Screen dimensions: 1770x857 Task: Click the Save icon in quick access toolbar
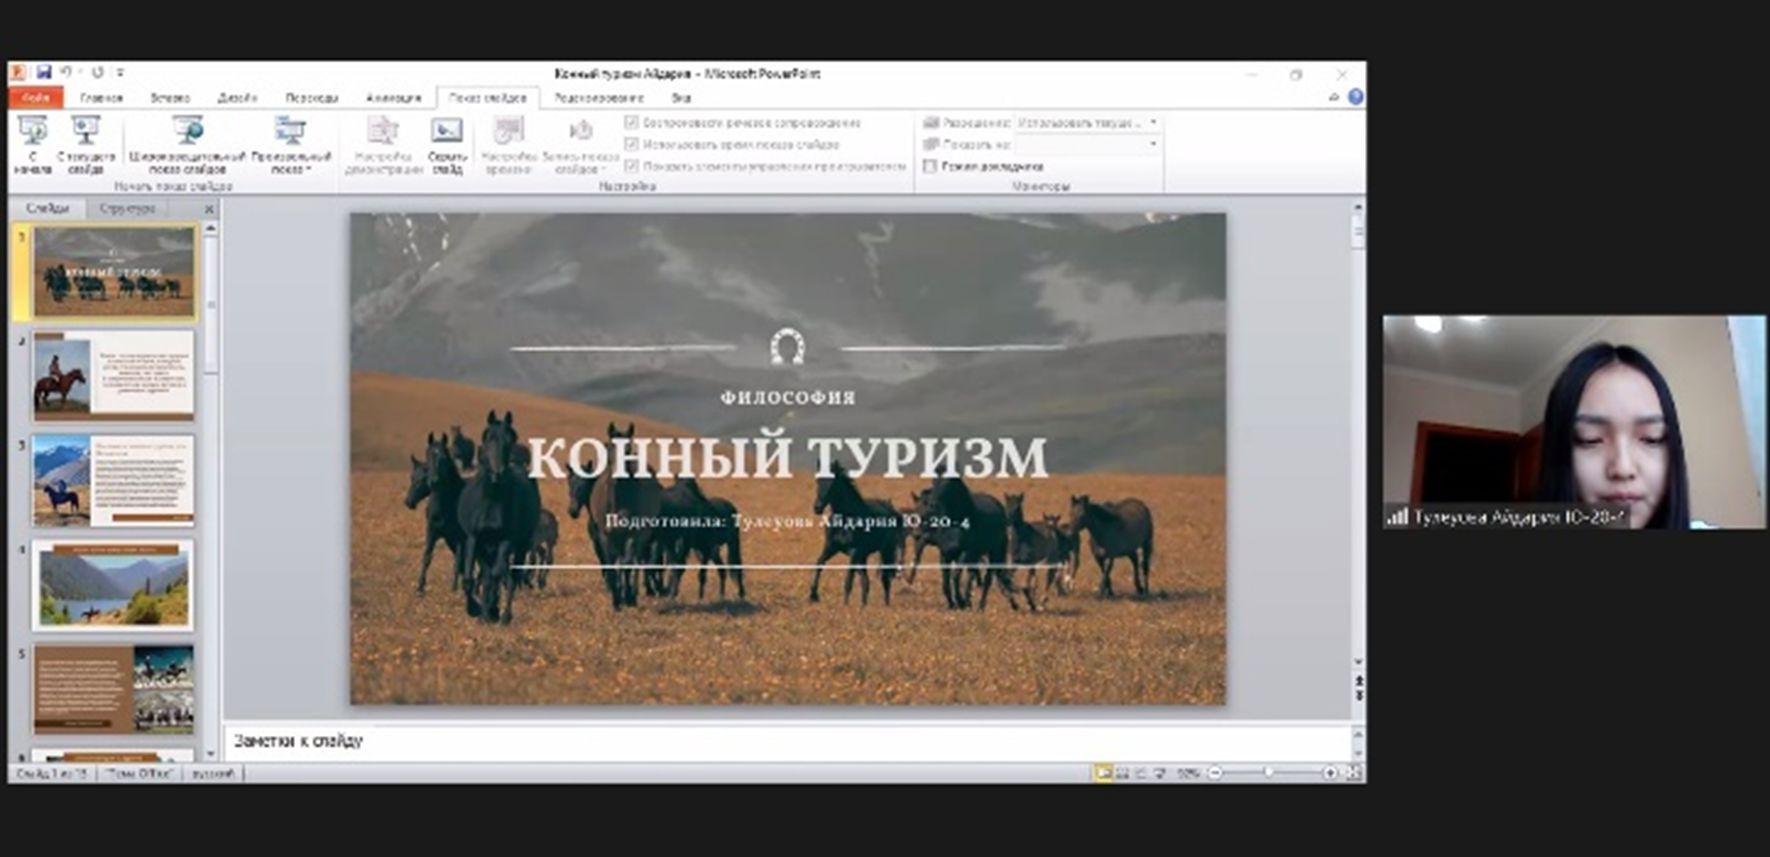click(x=44, y=73)
